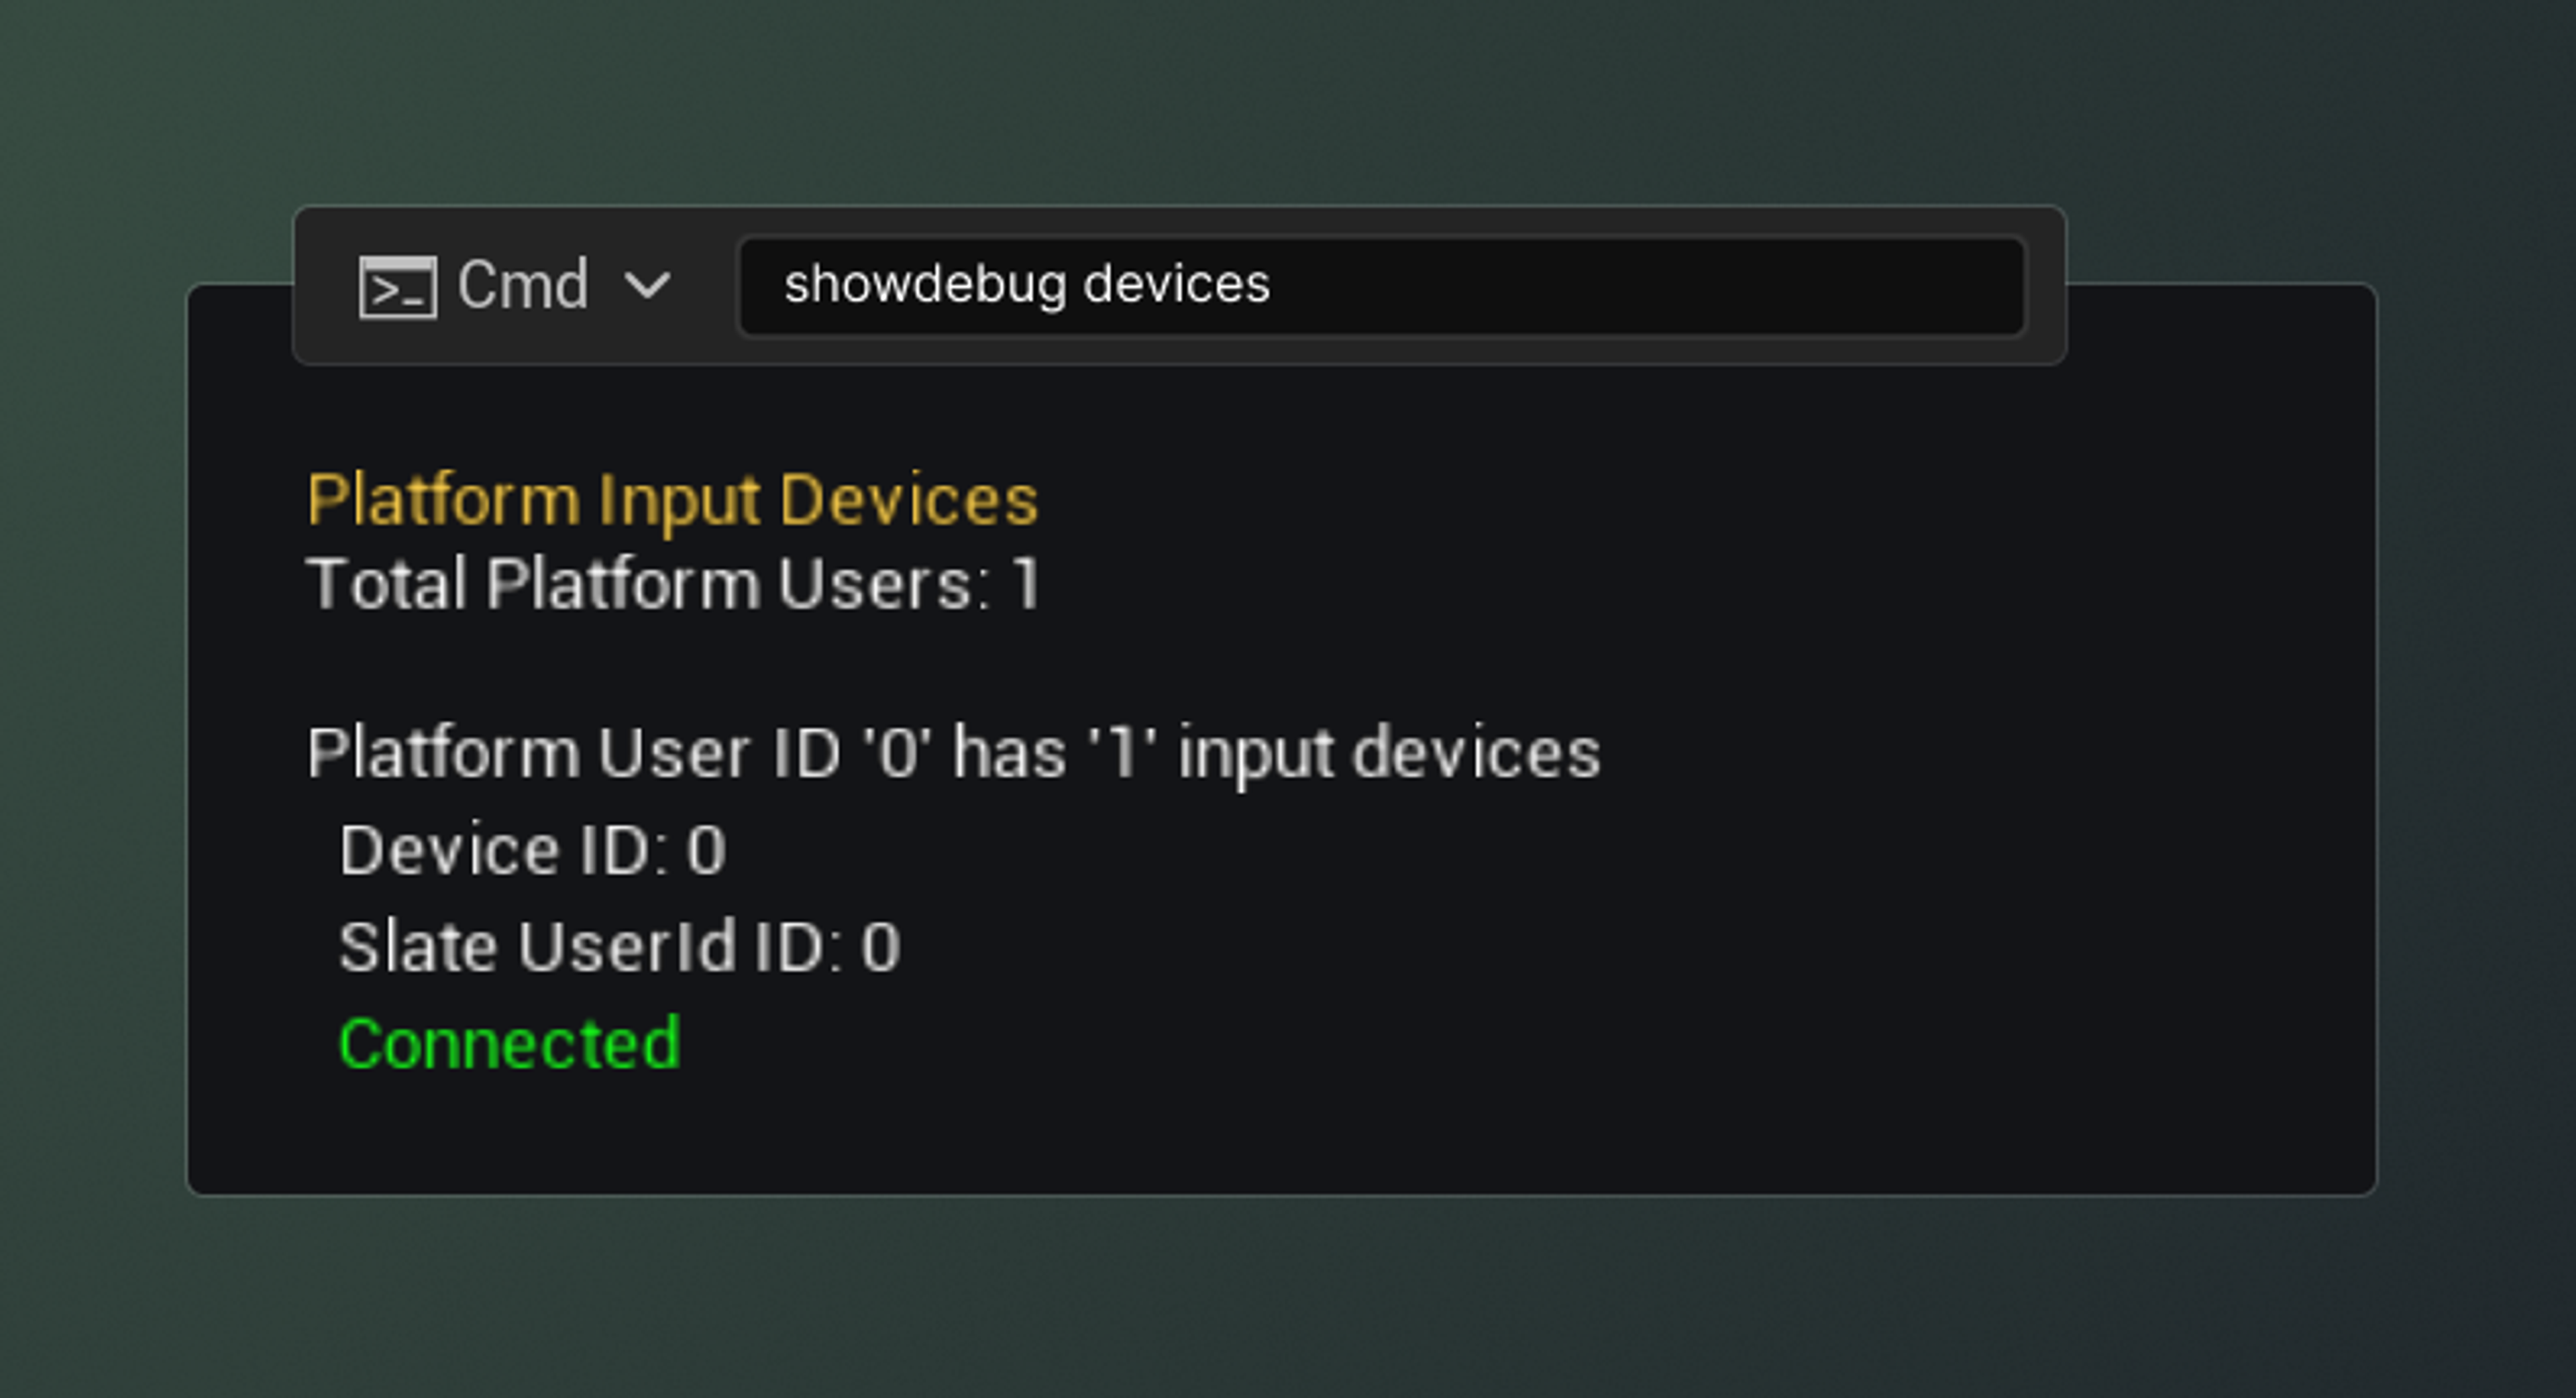This screenshot has height=1398, width=2576.
Task: Click the green "Connected" status text
Action: click(x=509, y=1044)
